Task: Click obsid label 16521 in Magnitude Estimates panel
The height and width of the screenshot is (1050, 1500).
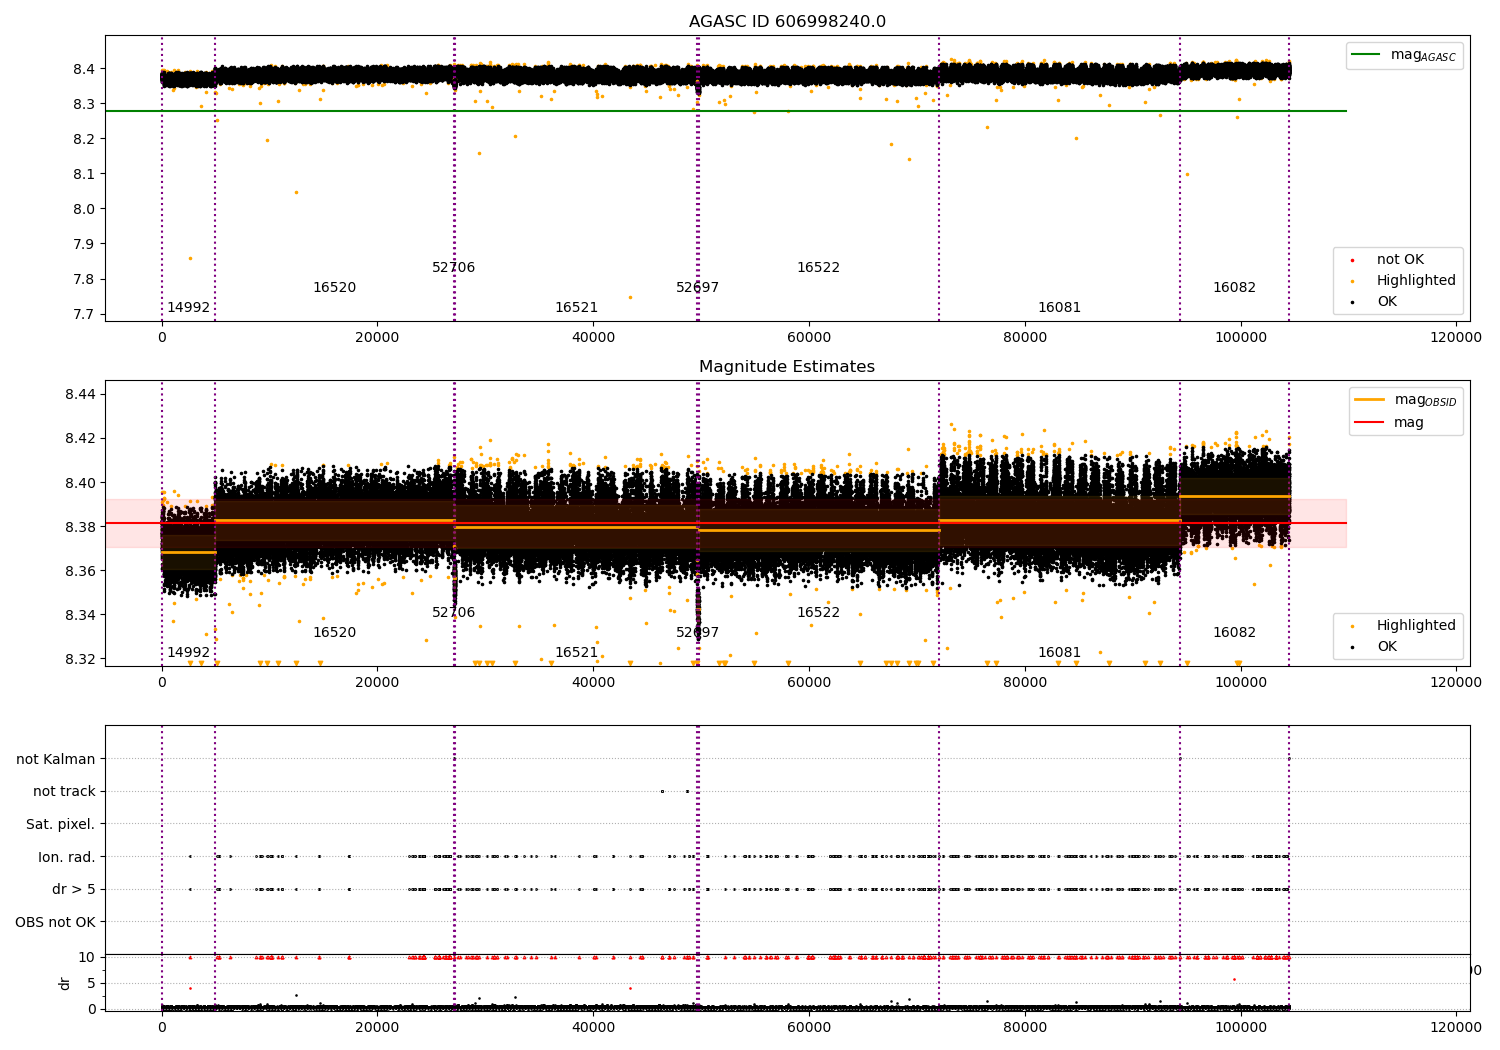Action: [576, 653]
